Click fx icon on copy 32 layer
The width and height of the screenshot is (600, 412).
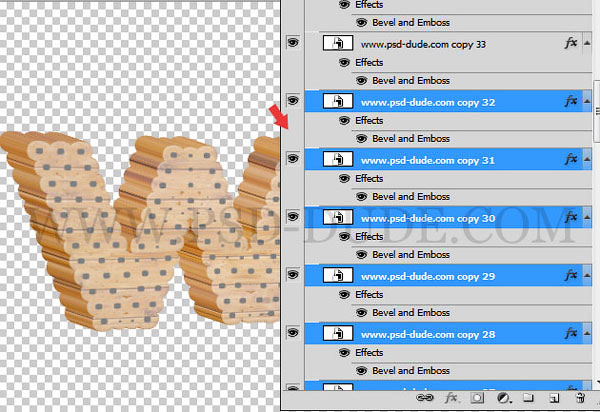click(x=571, y=101)
